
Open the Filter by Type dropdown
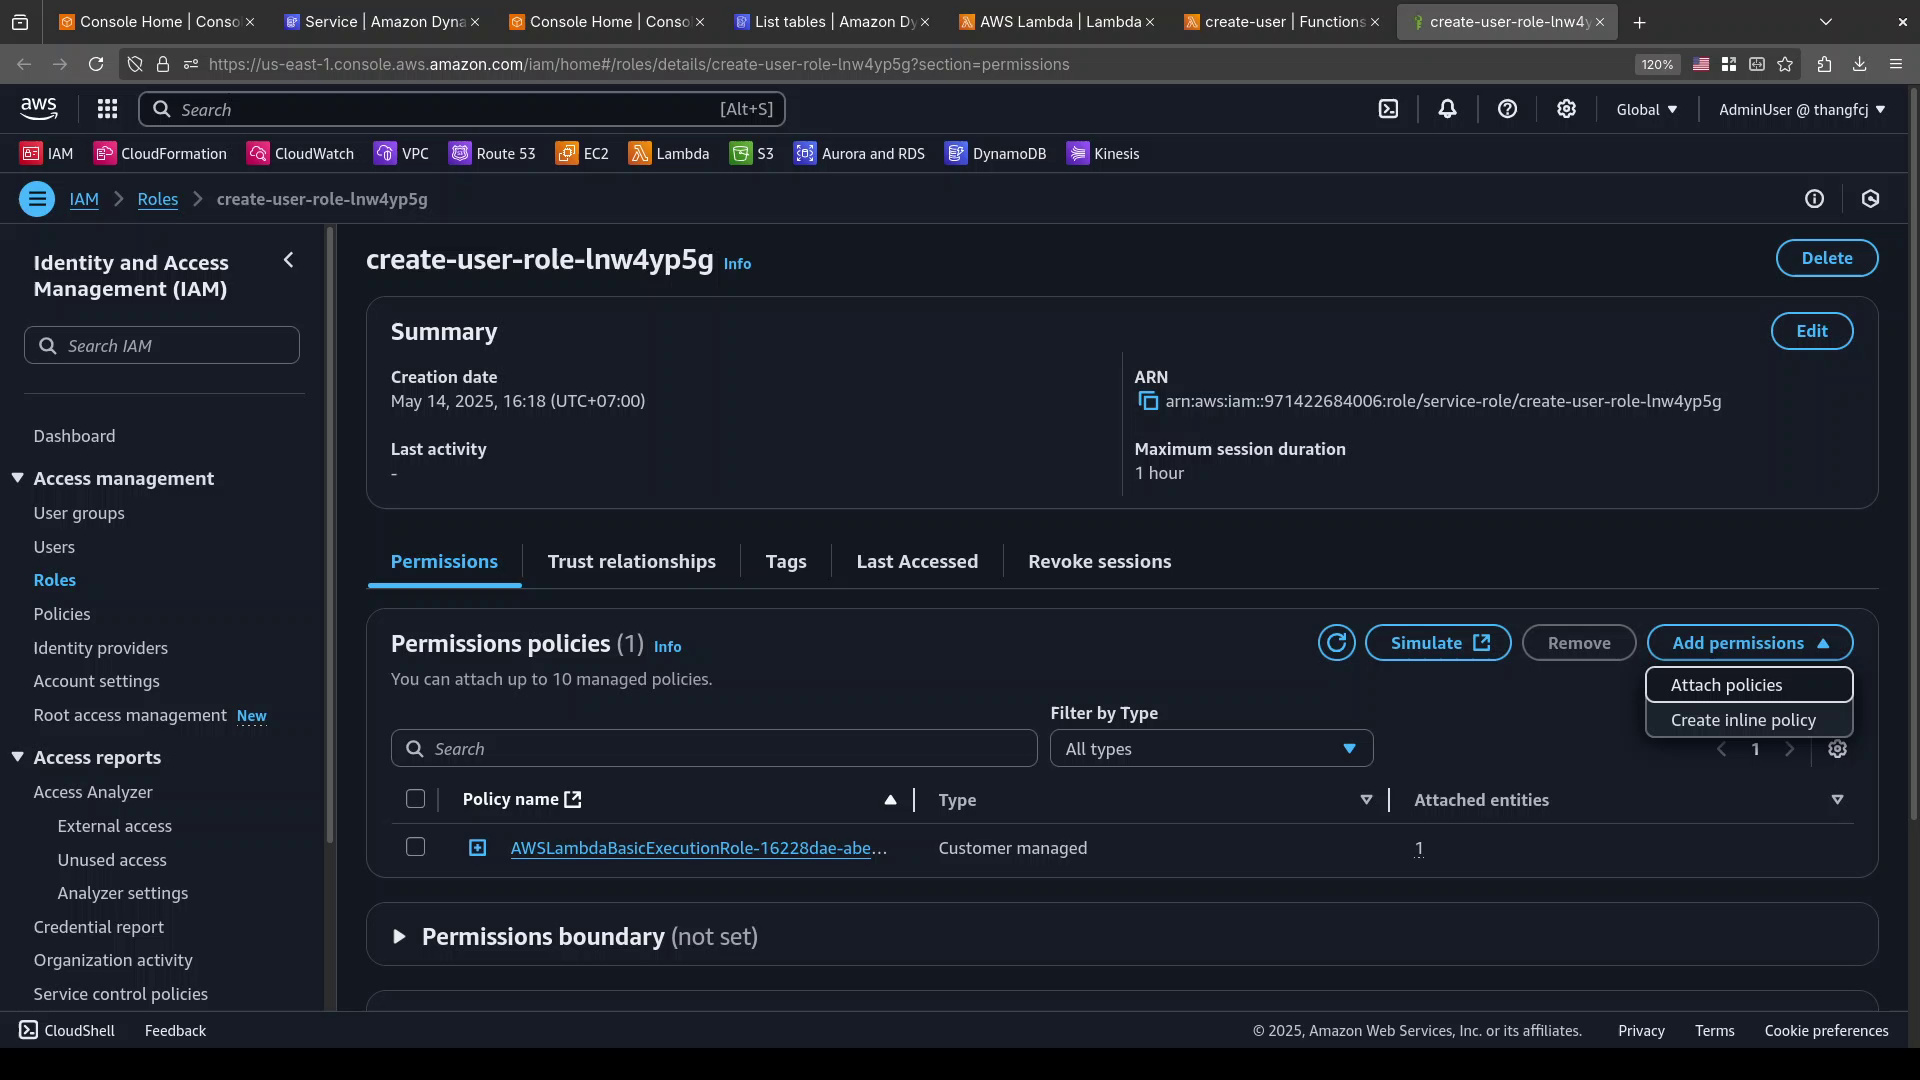1211,749
